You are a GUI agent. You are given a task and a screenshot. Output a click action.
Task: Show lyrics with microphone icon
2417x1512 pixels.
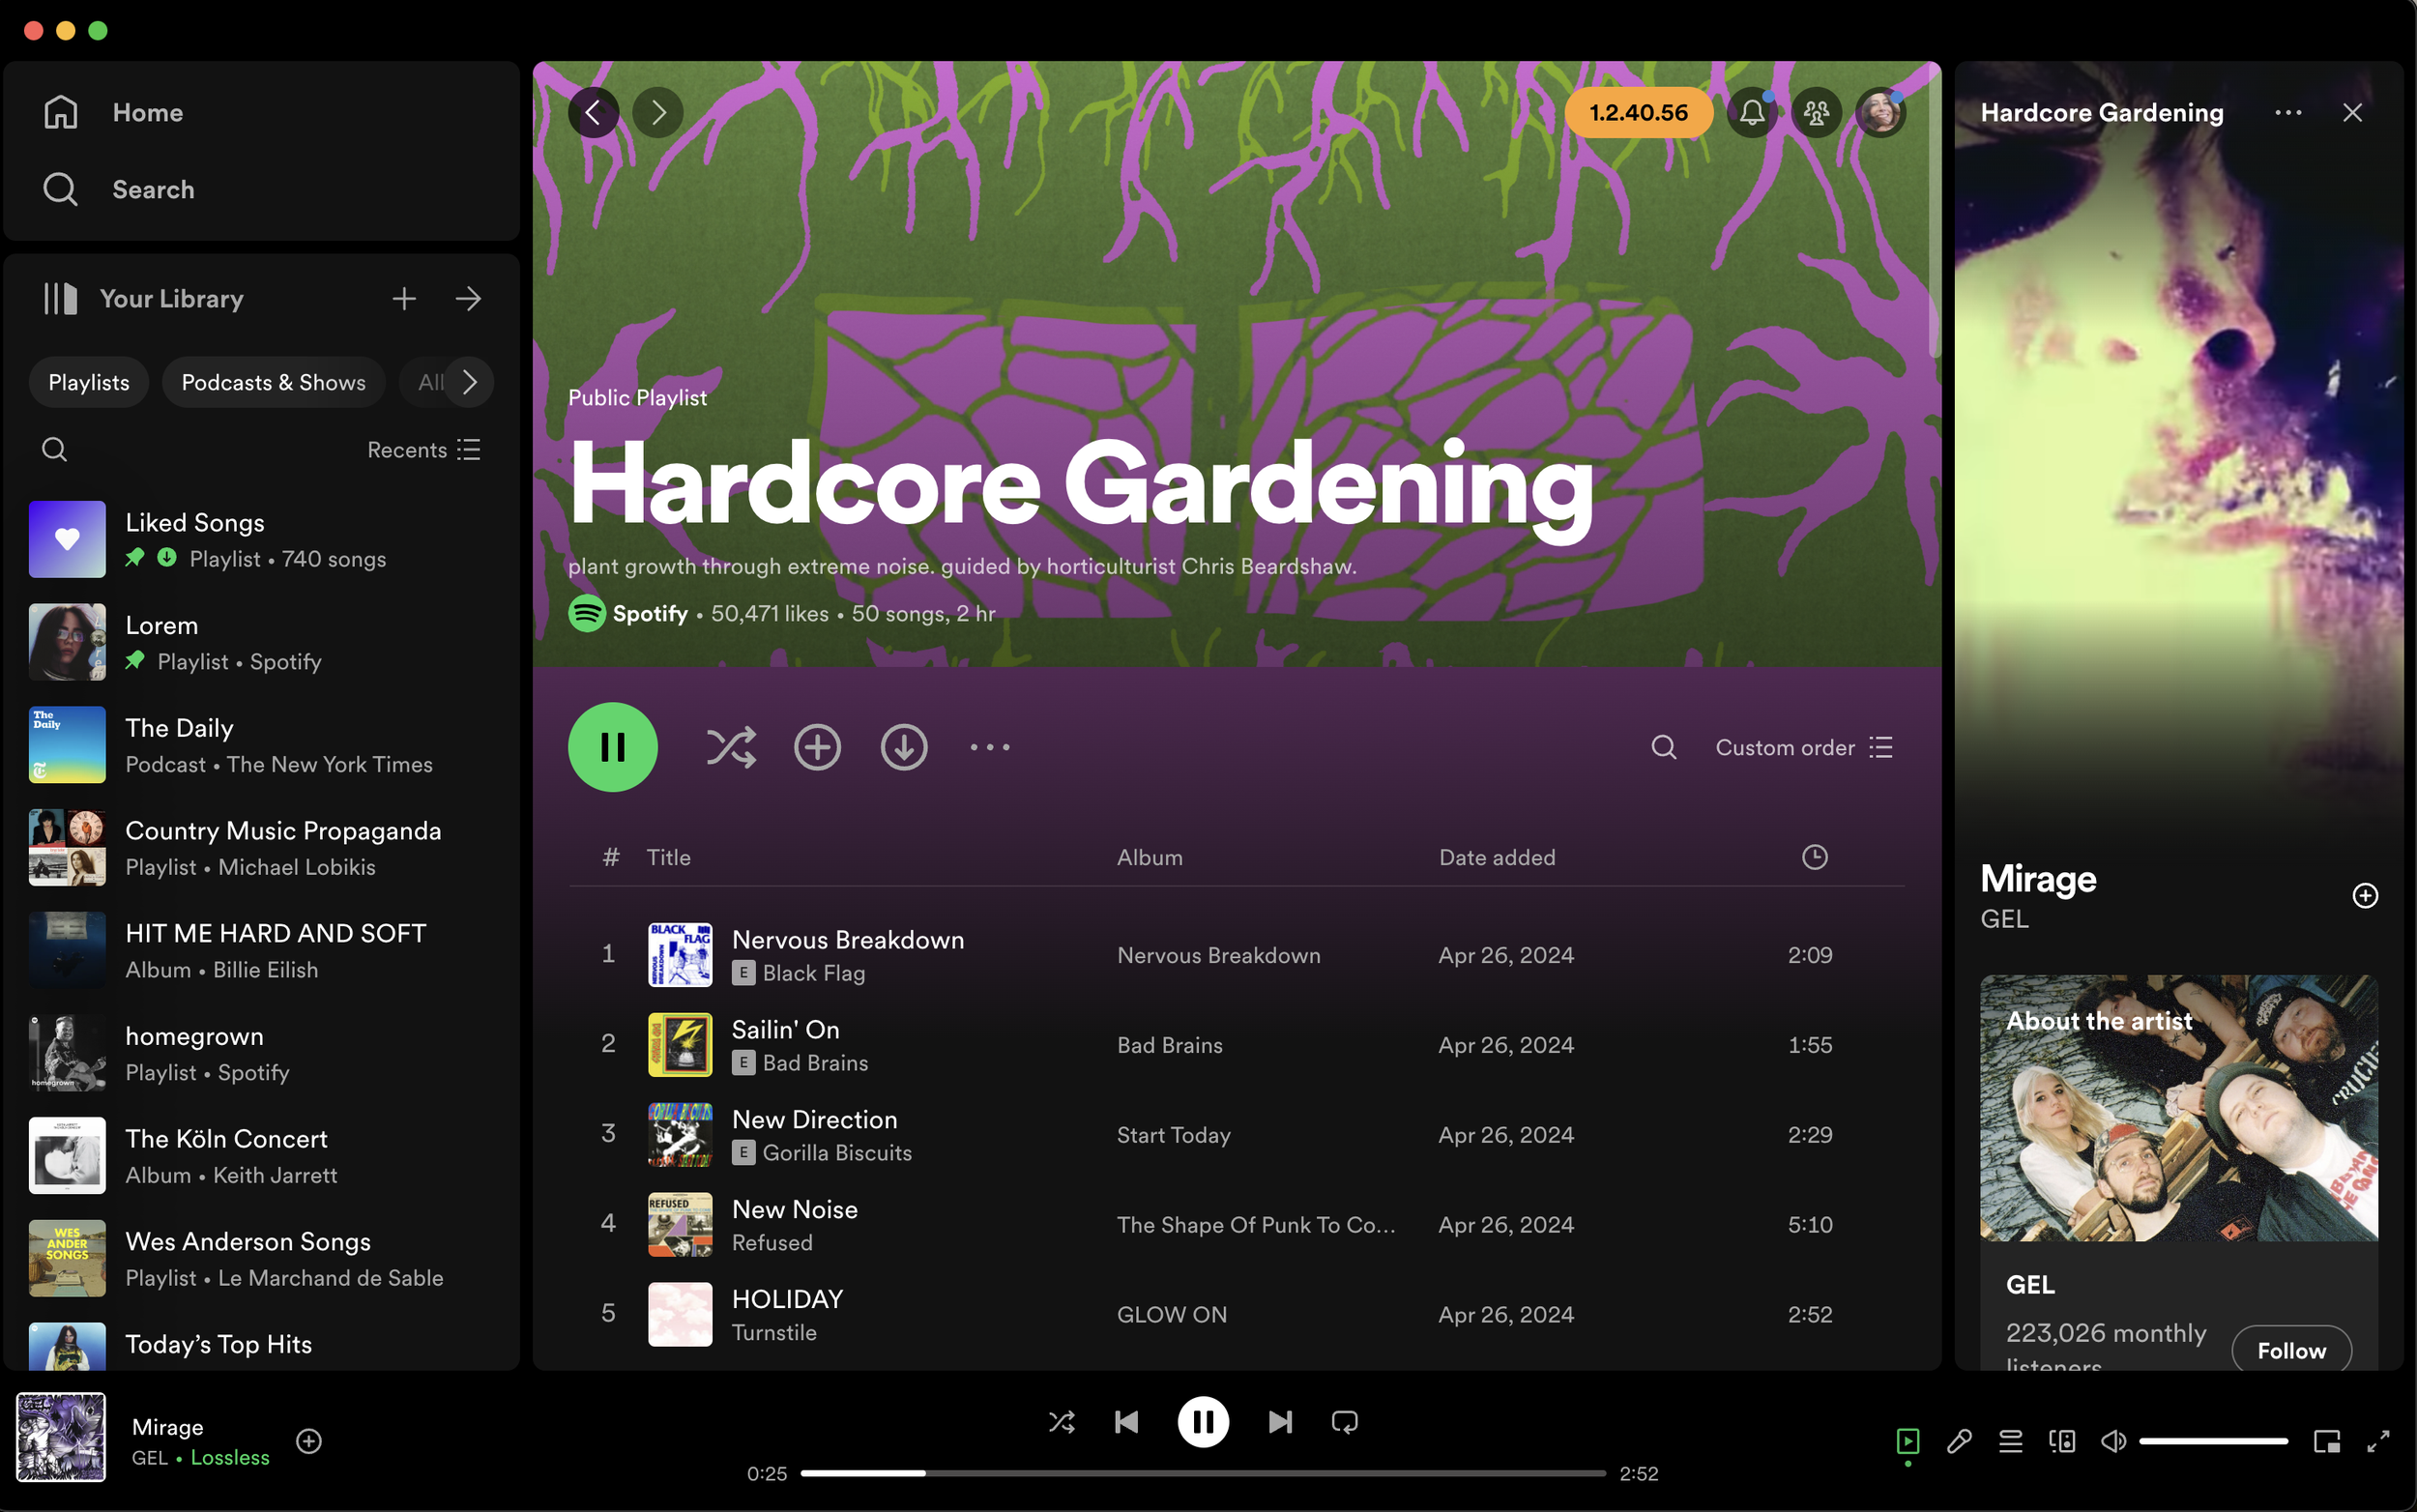tap(1959, 1441)
